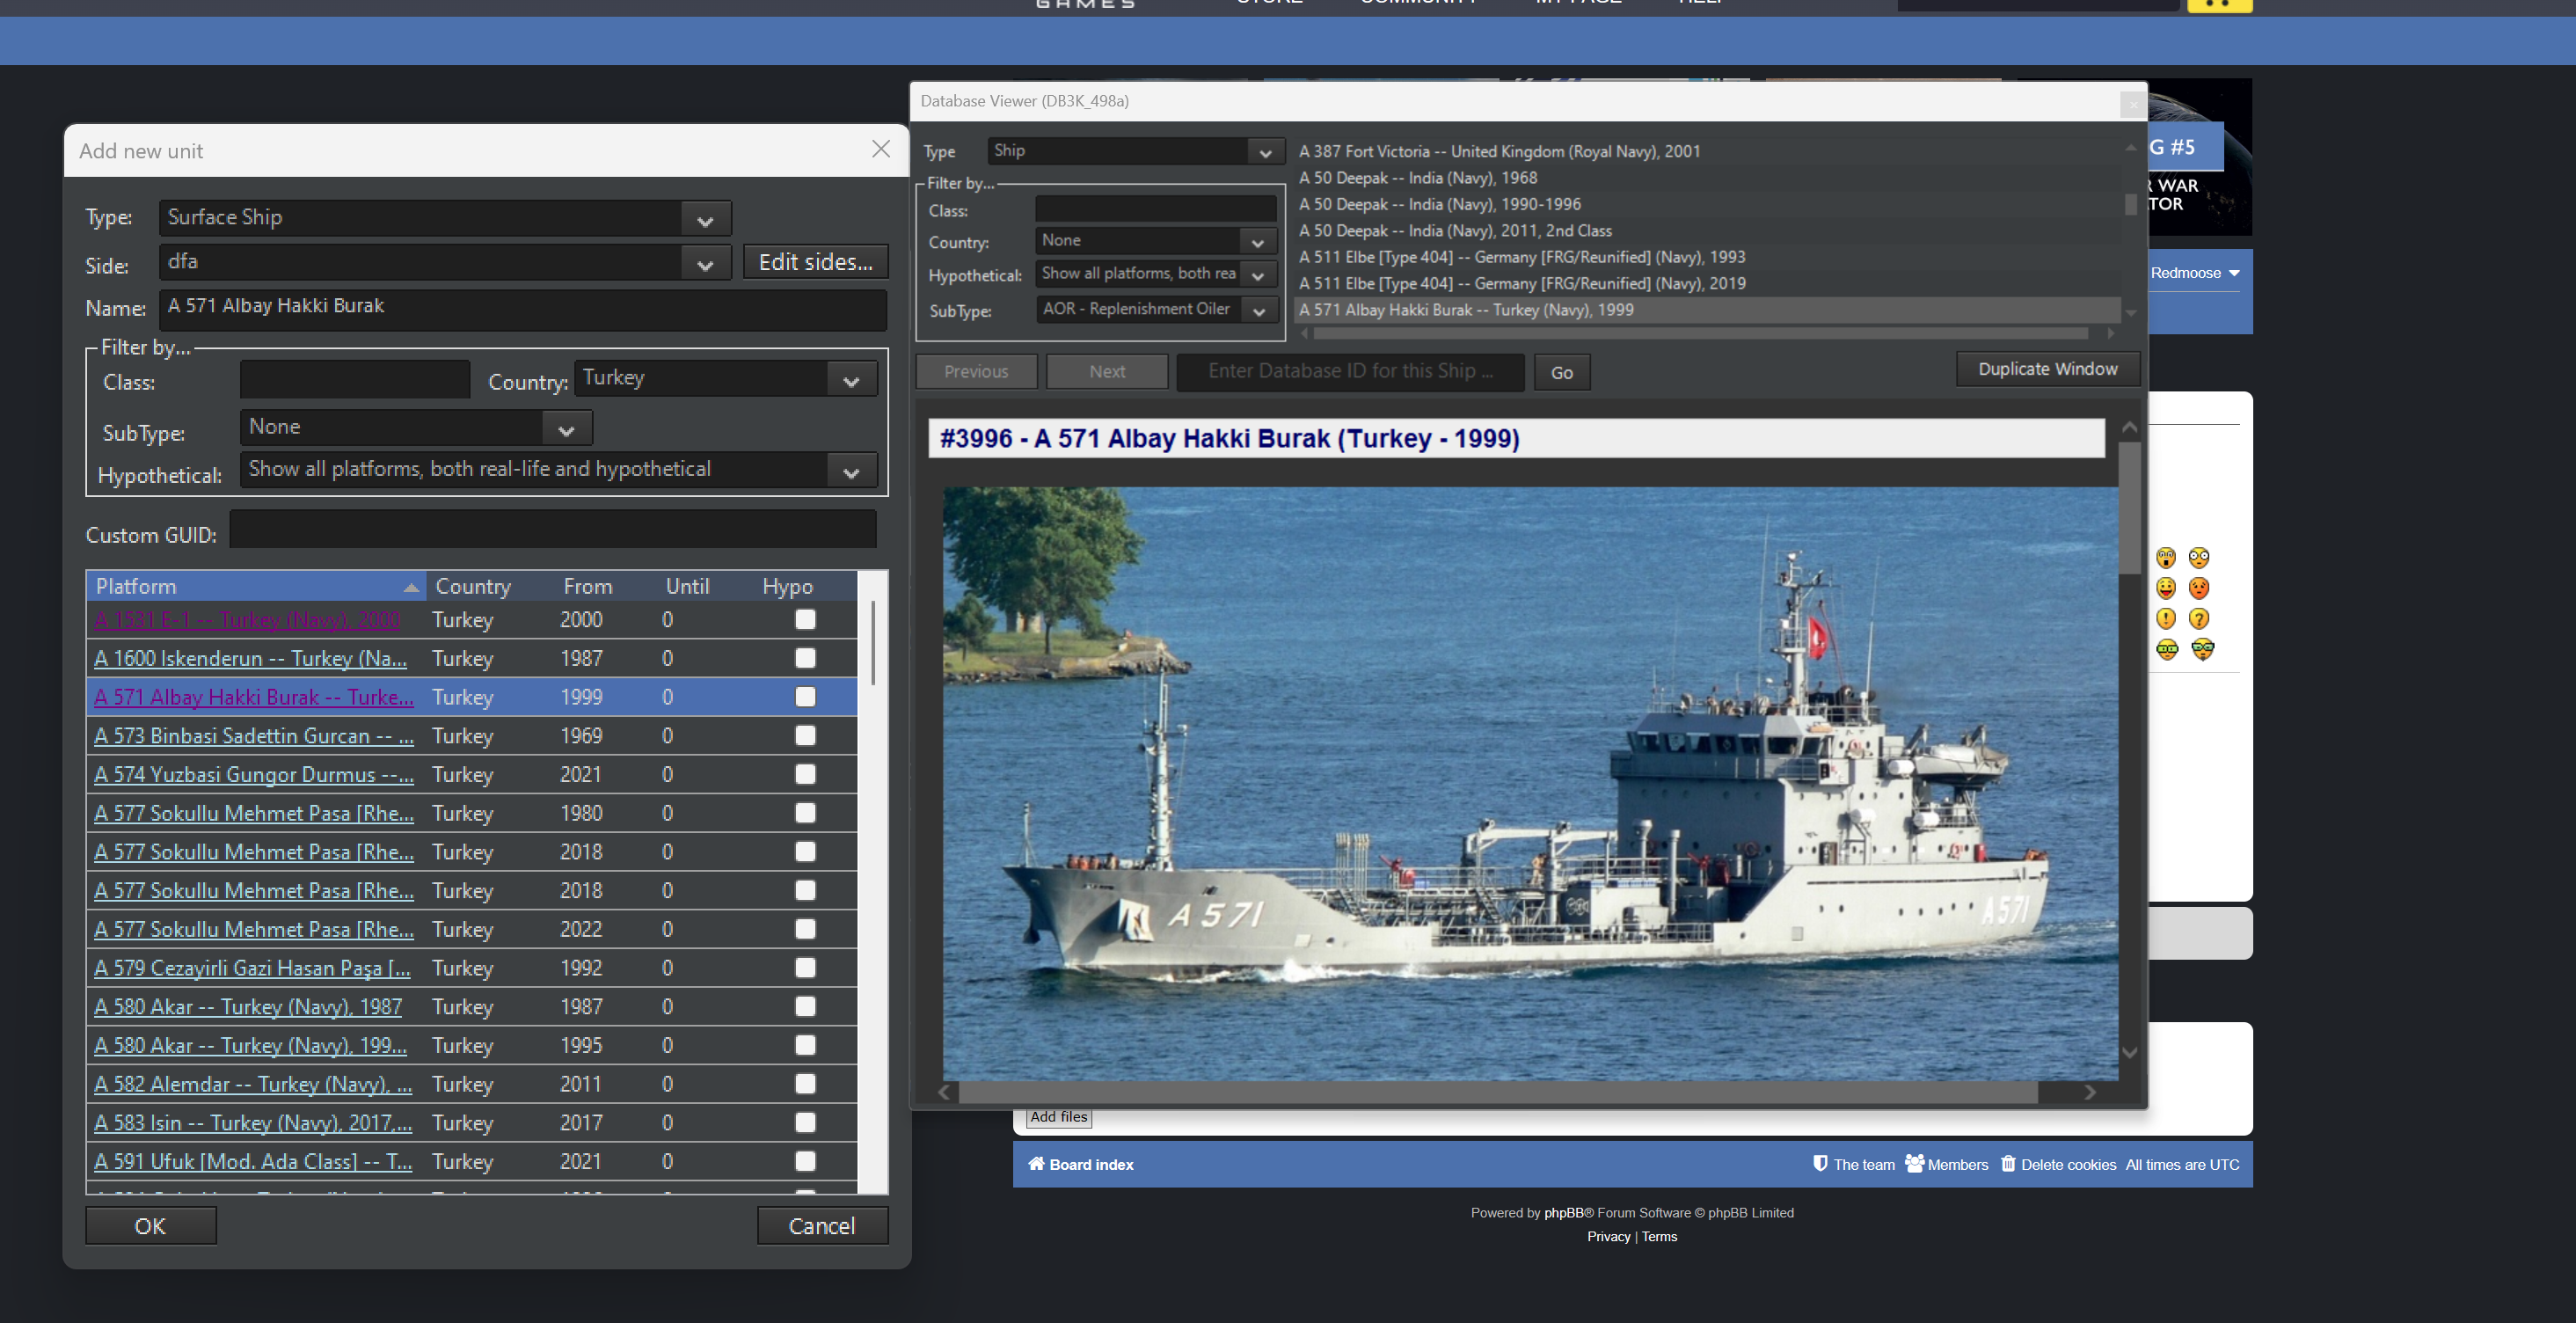Click the Delete cookies trash icon
Viewport: 2576px width, 1323px height.
coord(2008,1163)
